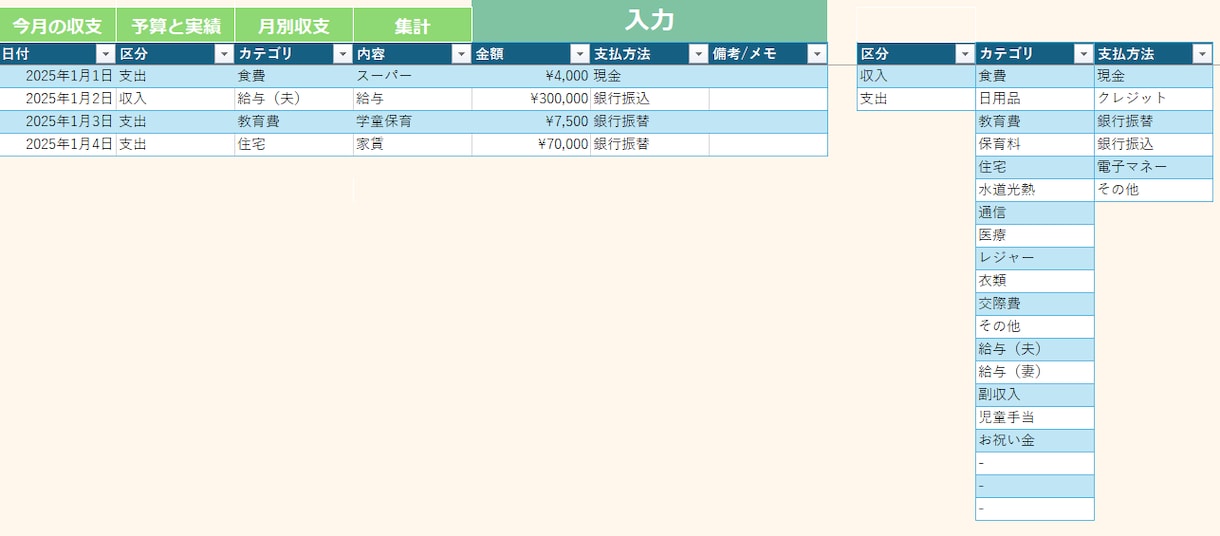The image size is (1220, 536).
Task: Open the 備考/メモ column filter dropdown
Action: coord(817,54)
